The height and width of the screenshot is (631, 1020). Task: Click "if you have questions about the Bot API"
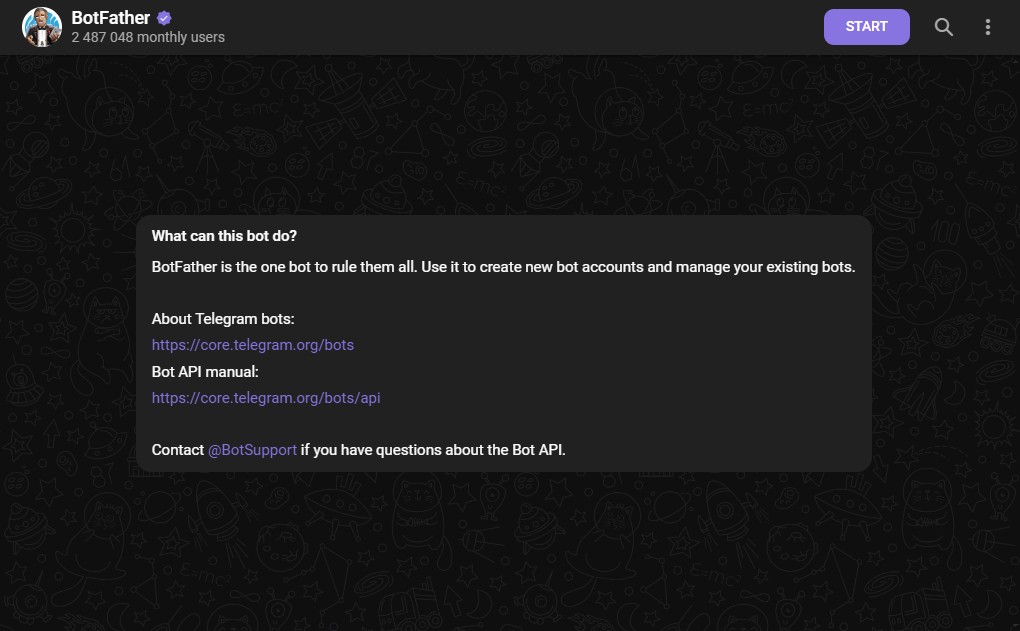click(x=433, y=450)
